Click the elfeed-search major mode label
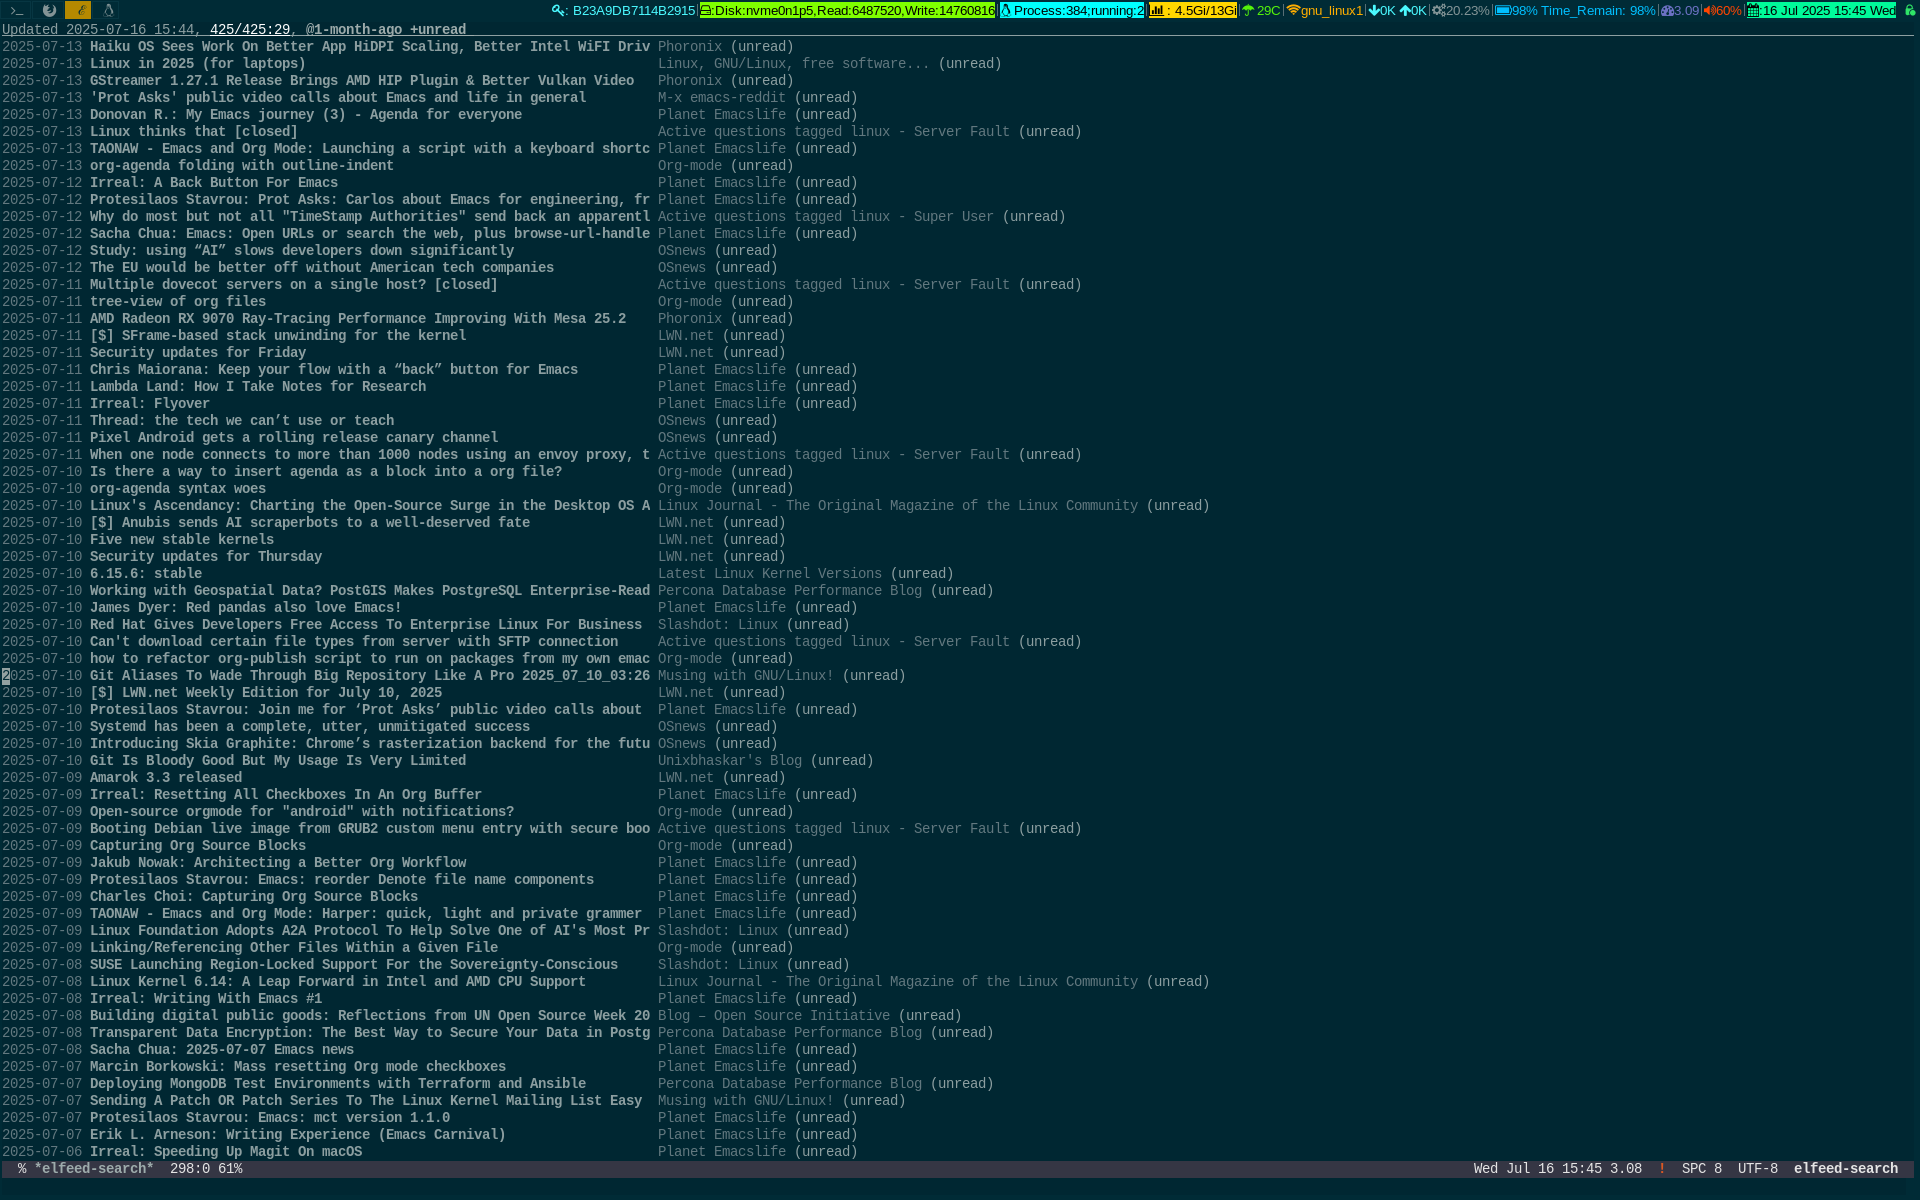The width and height of the screenshot is (1920, 1200). click(1845, 1168)
